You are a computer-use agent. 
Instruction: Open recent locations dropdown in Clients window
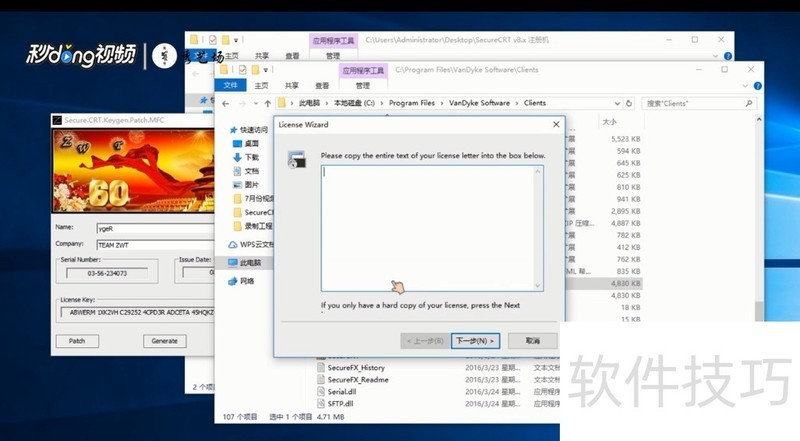256,104
